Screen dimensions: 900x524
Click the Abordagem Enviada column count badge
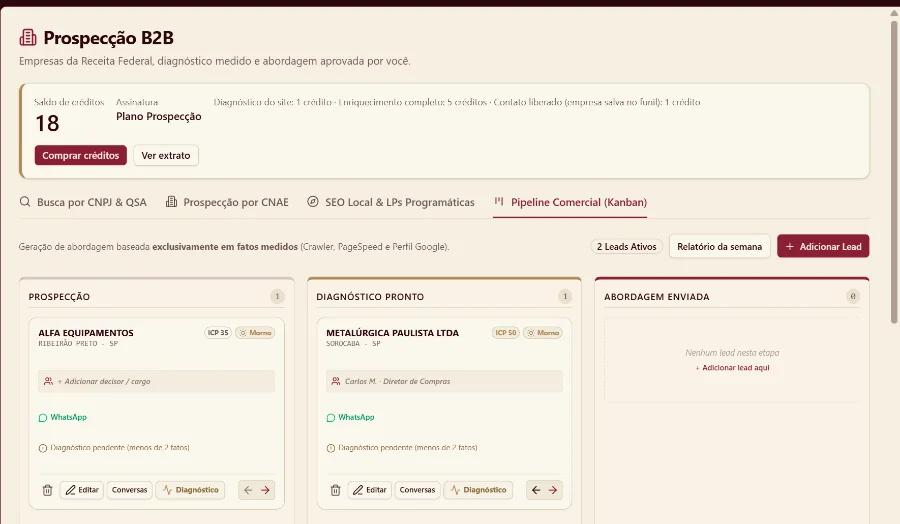pos(853,297)
